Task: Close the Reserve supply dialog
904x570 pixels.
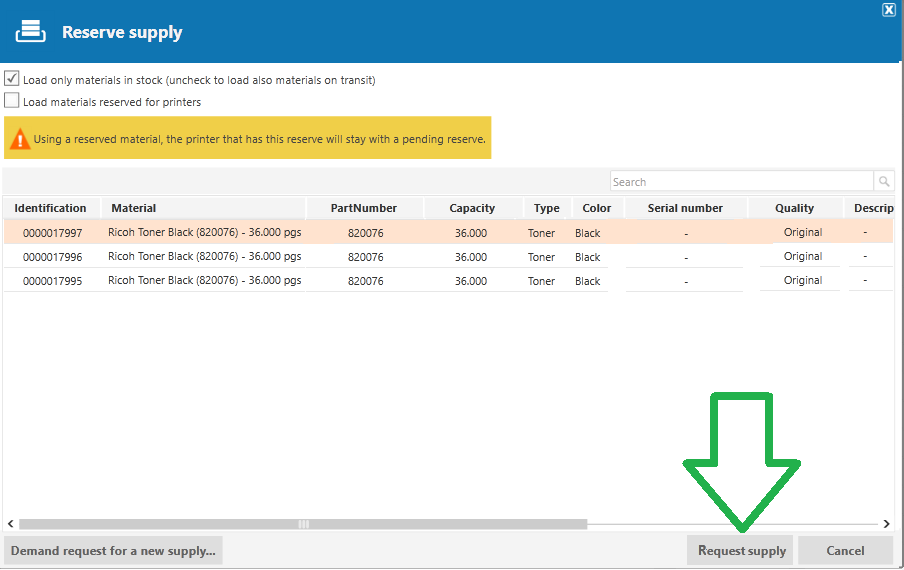Action: click(888, 10)
